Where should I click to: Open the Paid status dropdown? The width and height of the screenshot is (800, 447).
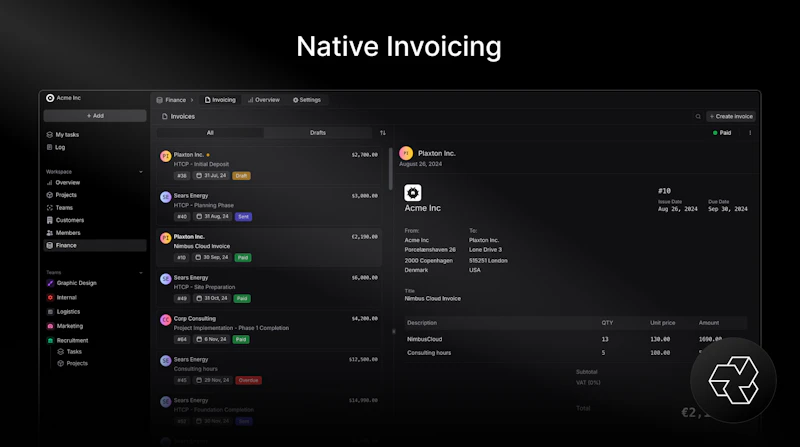tap(722, 133)
